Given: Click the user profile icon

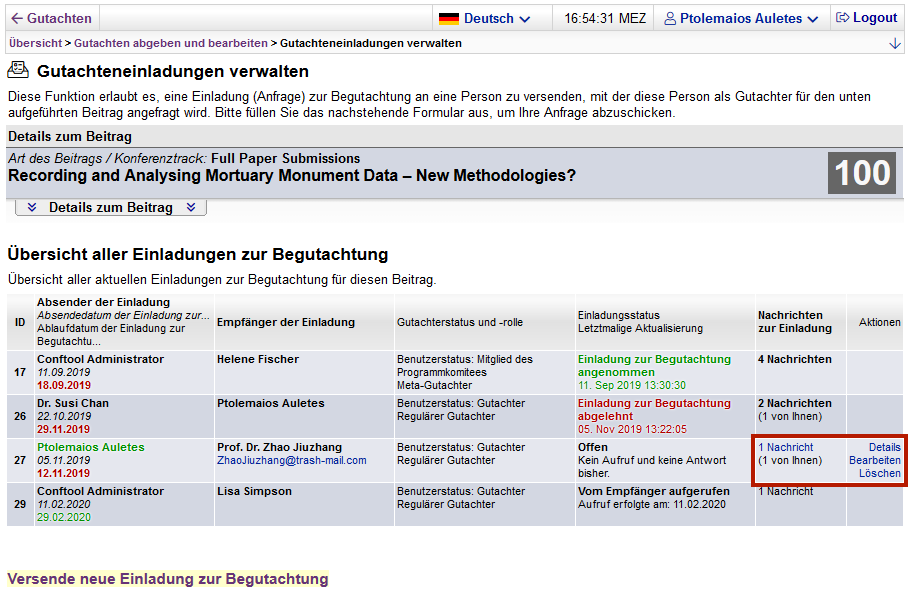Looking at the screenshot, I should click(670, 18).
